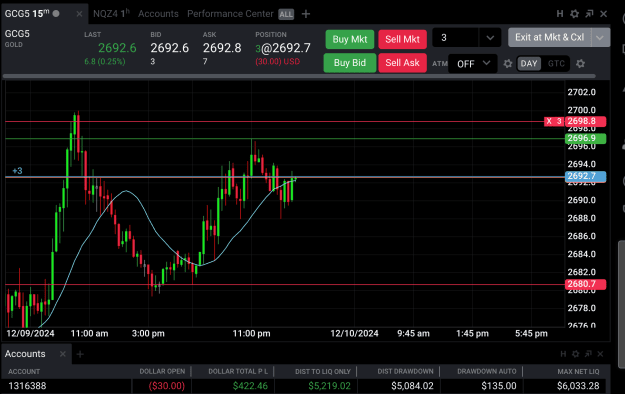The image size is (625, 394).
Task: Select the Accounts panel tab at bottom
Action: point(25,354)
